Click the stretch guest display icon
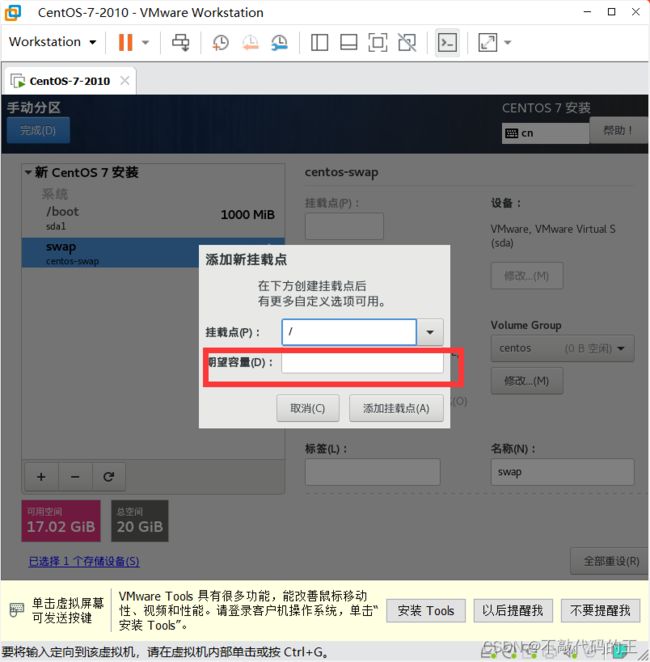 pos(488,42)
